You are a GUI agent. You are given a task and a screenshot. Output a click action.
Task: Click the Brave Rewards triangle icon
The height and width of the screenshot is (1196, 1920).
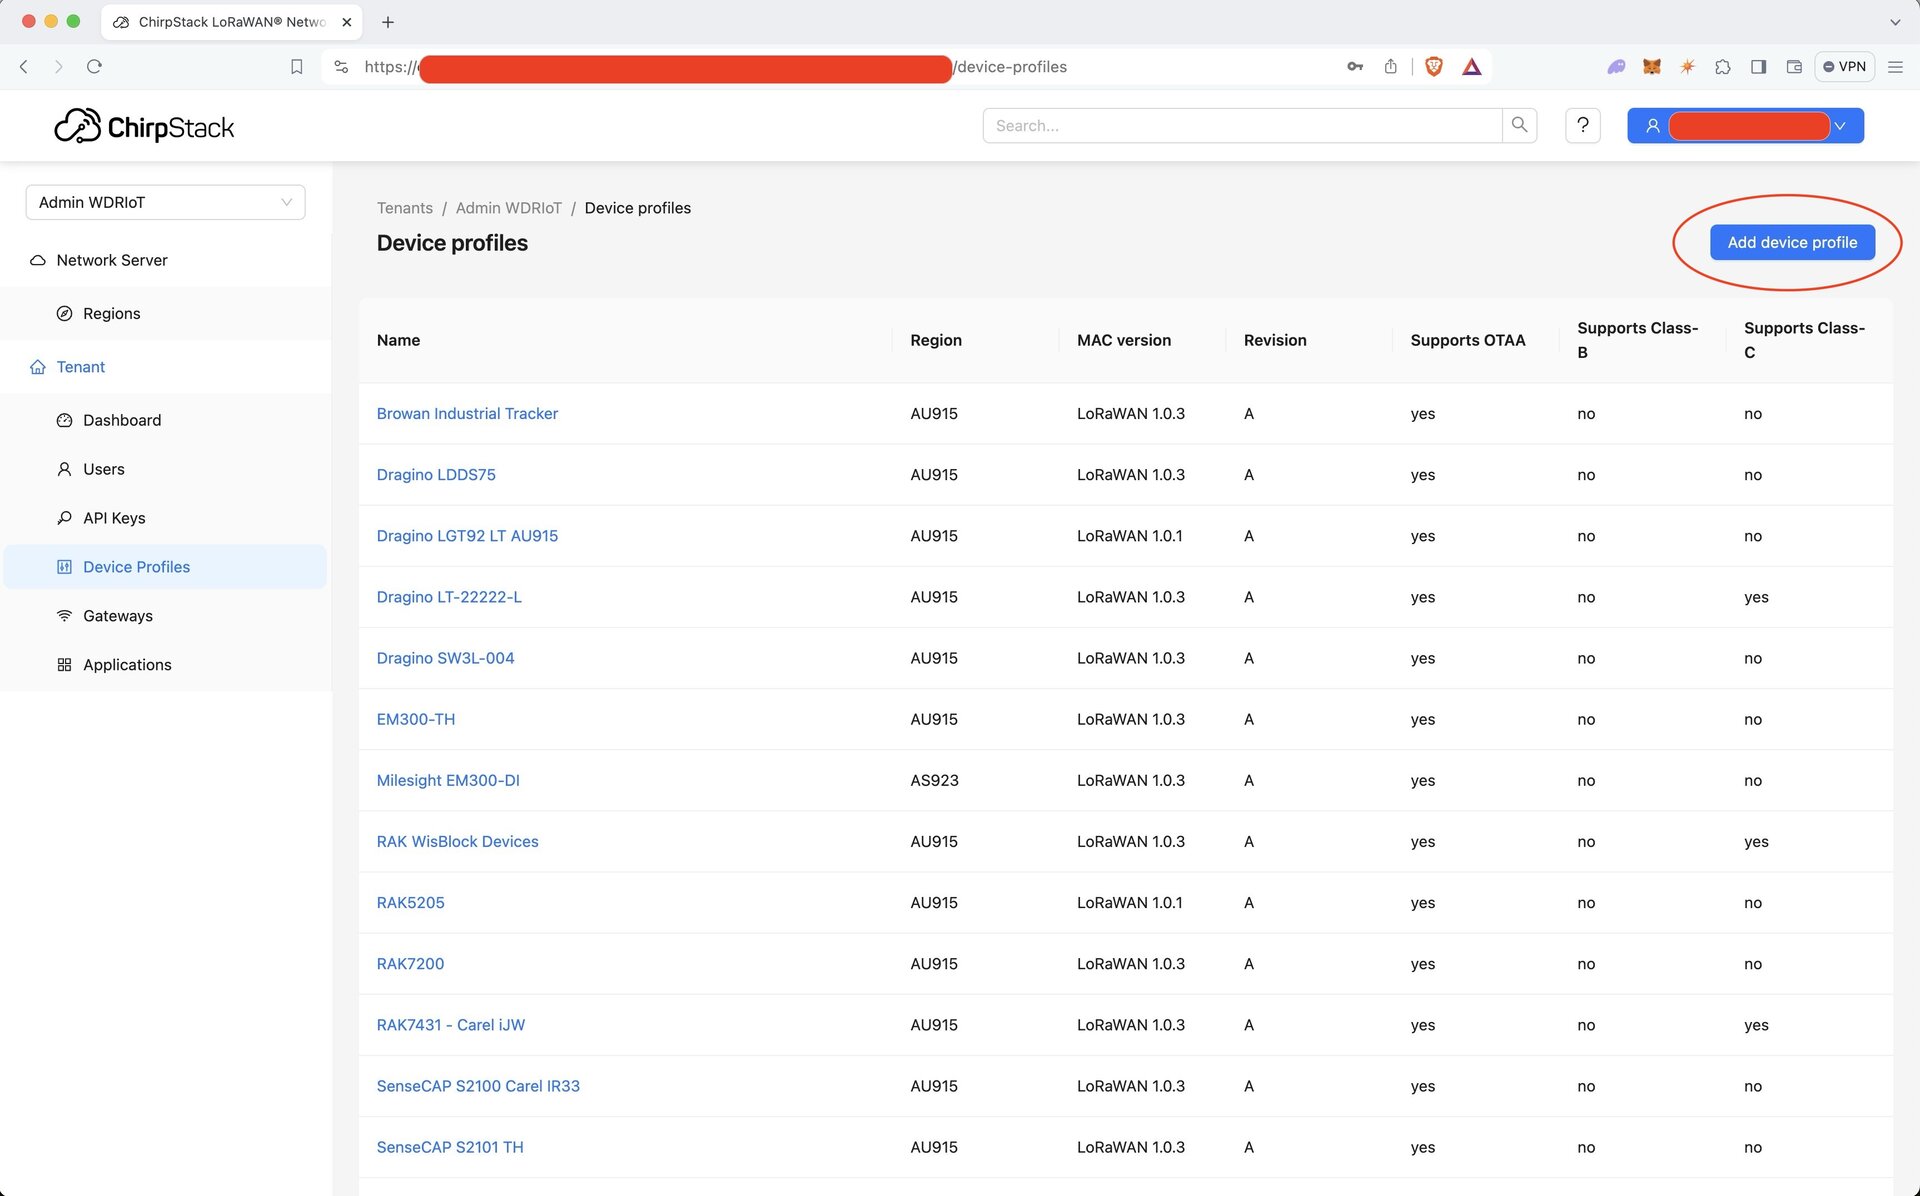[x=1471, y=67]
